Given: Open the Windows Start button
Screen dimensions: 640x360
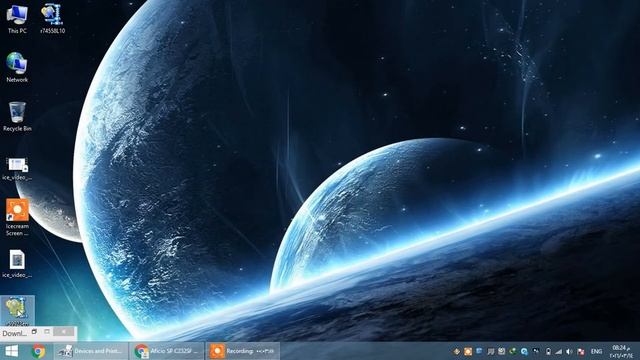Looking at the screenshot, I should [11, 351].
